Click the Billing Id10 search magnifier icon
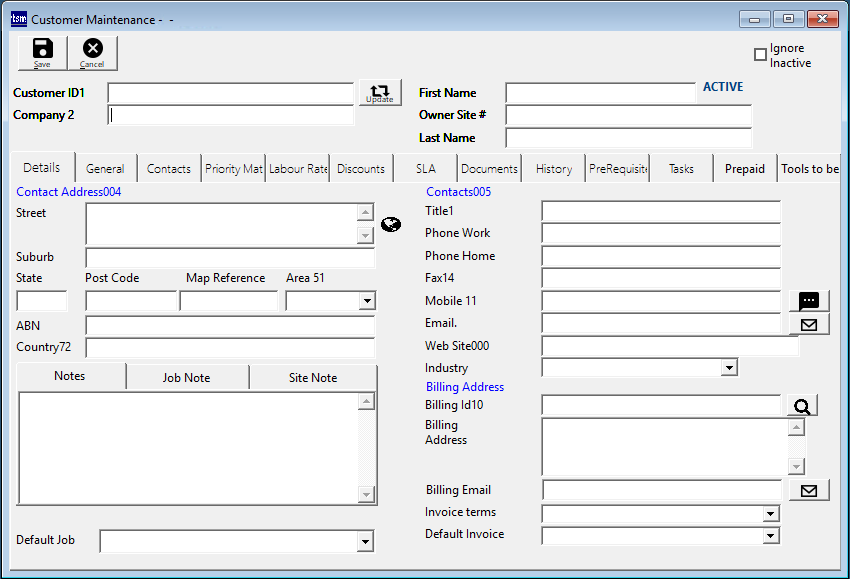 point(803,405)
